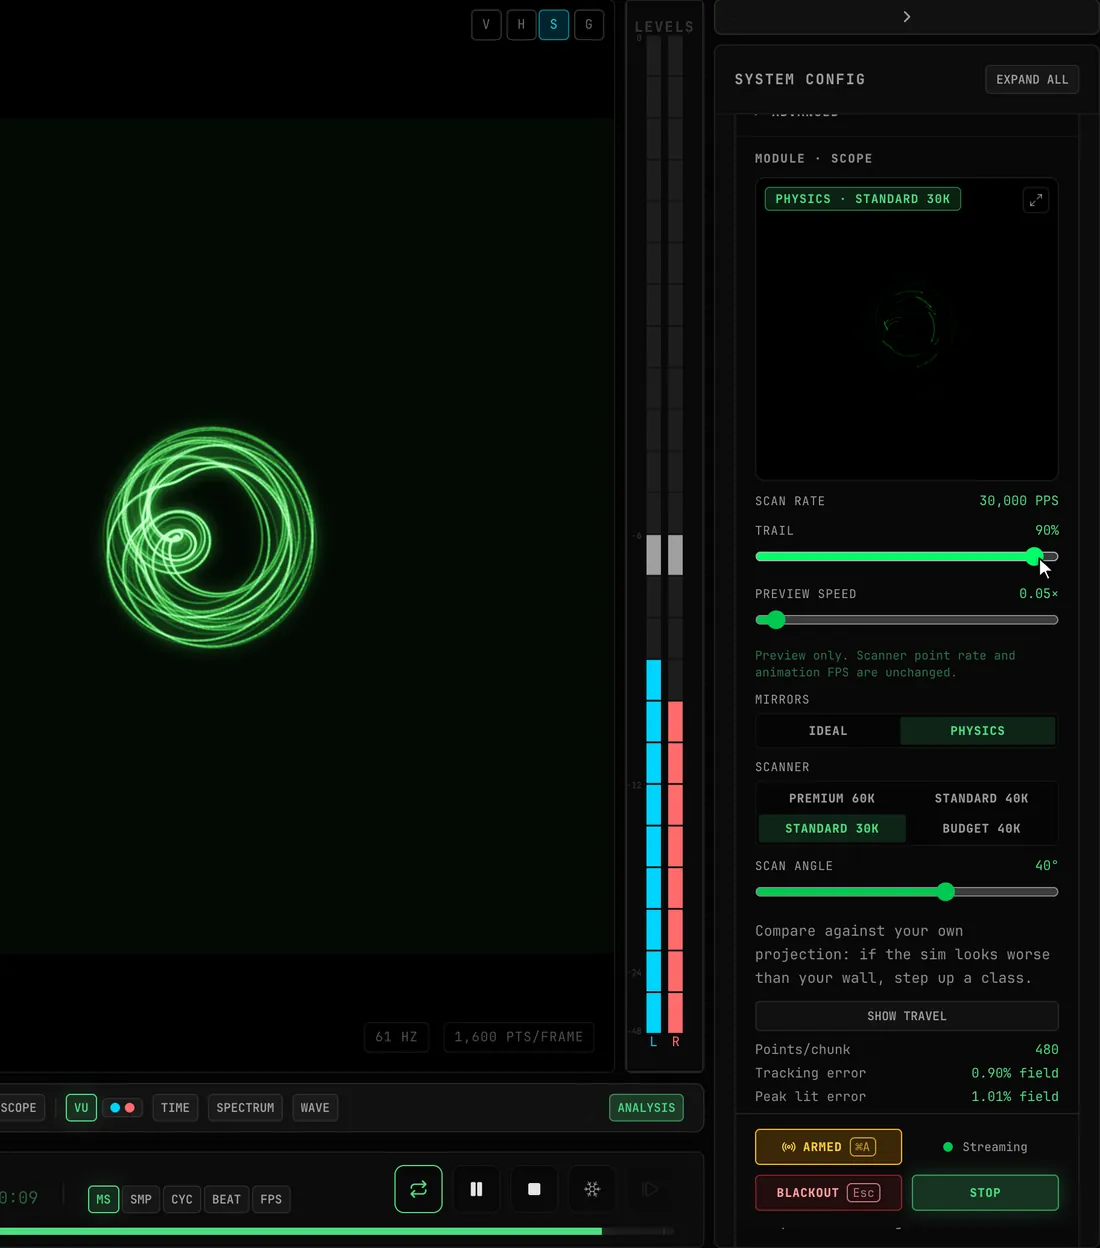
Task: Click the Scan Angle slider handle
Action: [x=946, y=892]
